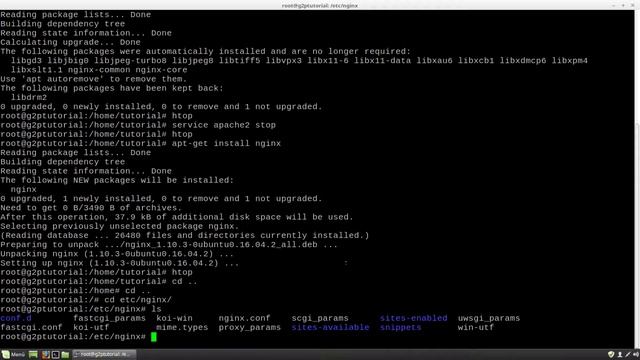
Task: Click the '(Reading database ... 26480 files' line
Action: tap(184, 236)
